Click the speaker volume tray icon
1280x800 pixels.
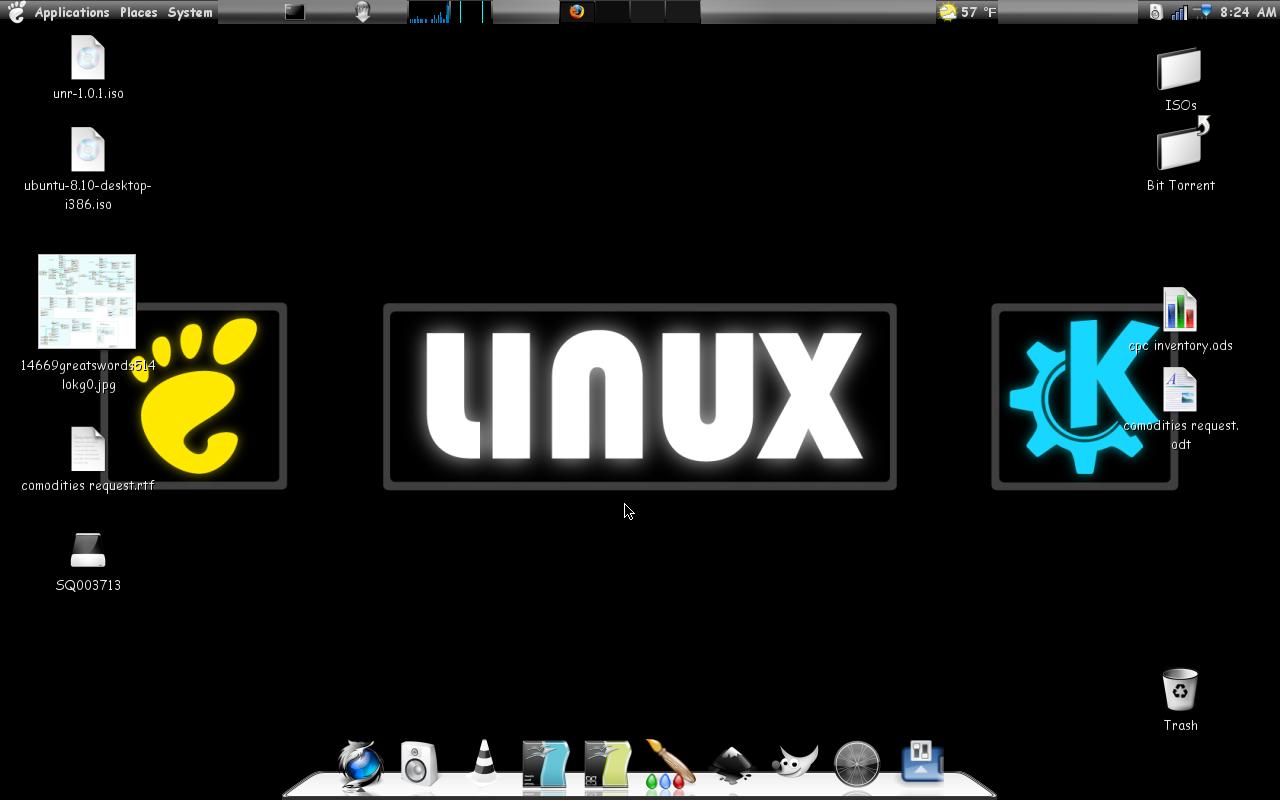click(x=1156, y=12)
